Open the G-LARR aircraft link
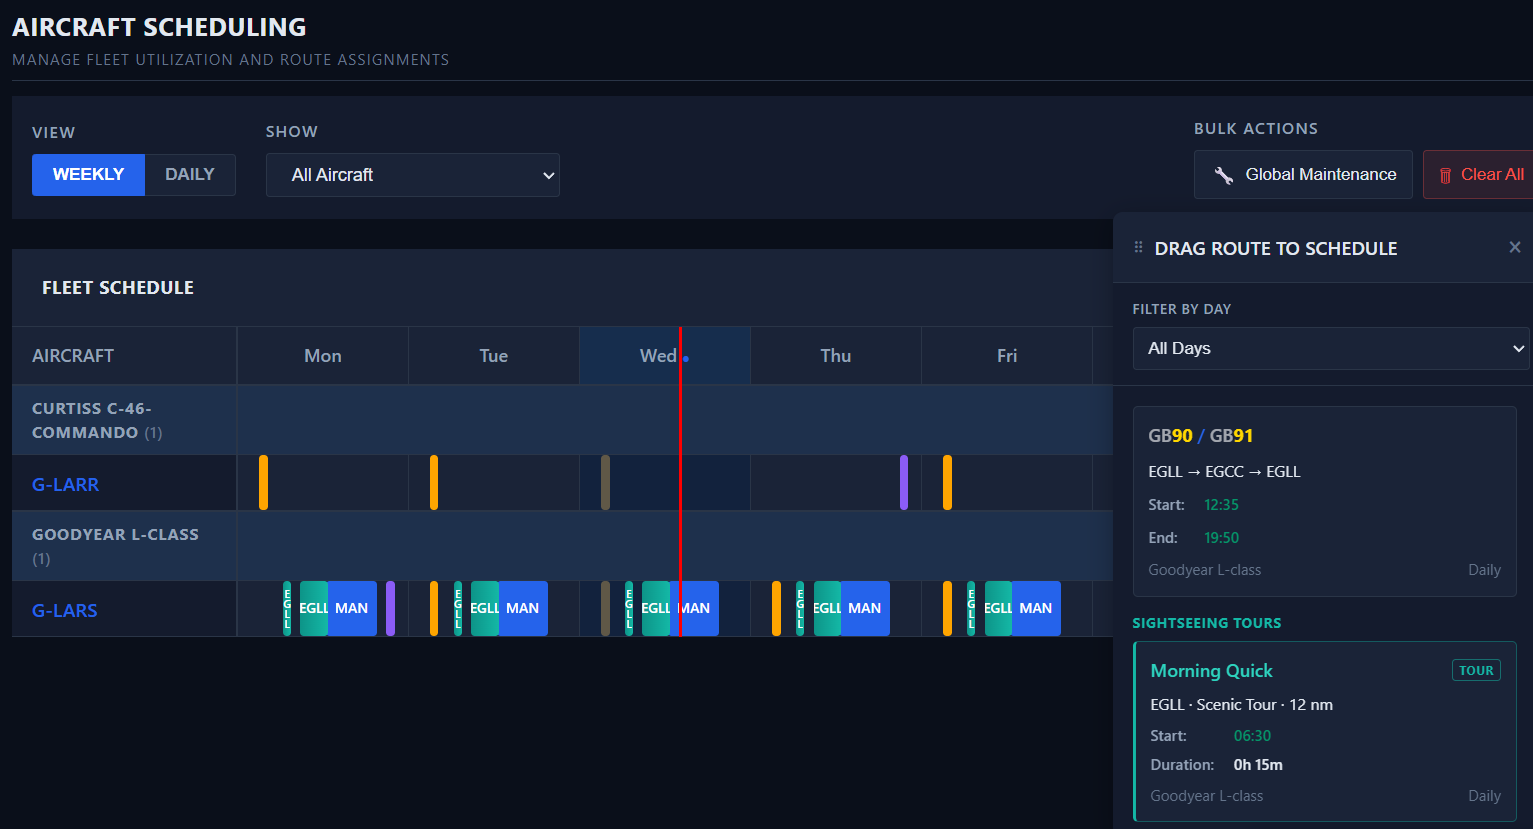The width and height of the screenshot is (1533, 829). coord(65,484)
